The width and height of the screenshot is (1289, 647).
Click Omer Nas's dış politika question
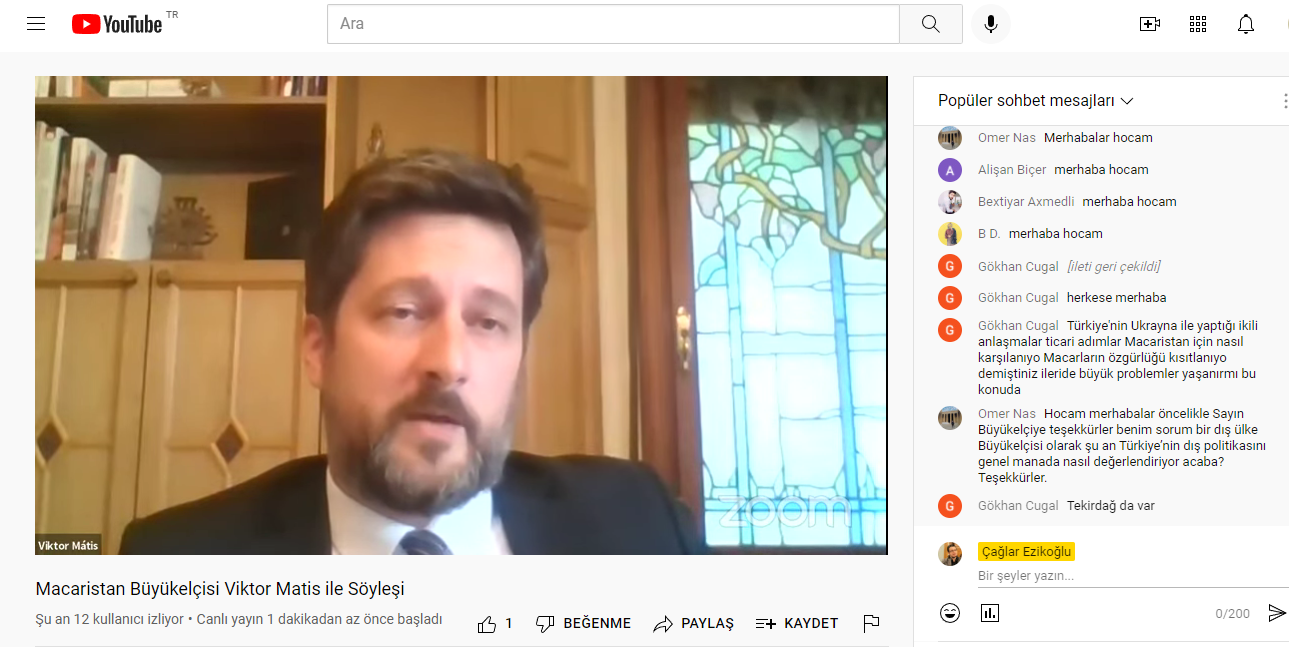pyautogui.click(x=1123, y=446)
